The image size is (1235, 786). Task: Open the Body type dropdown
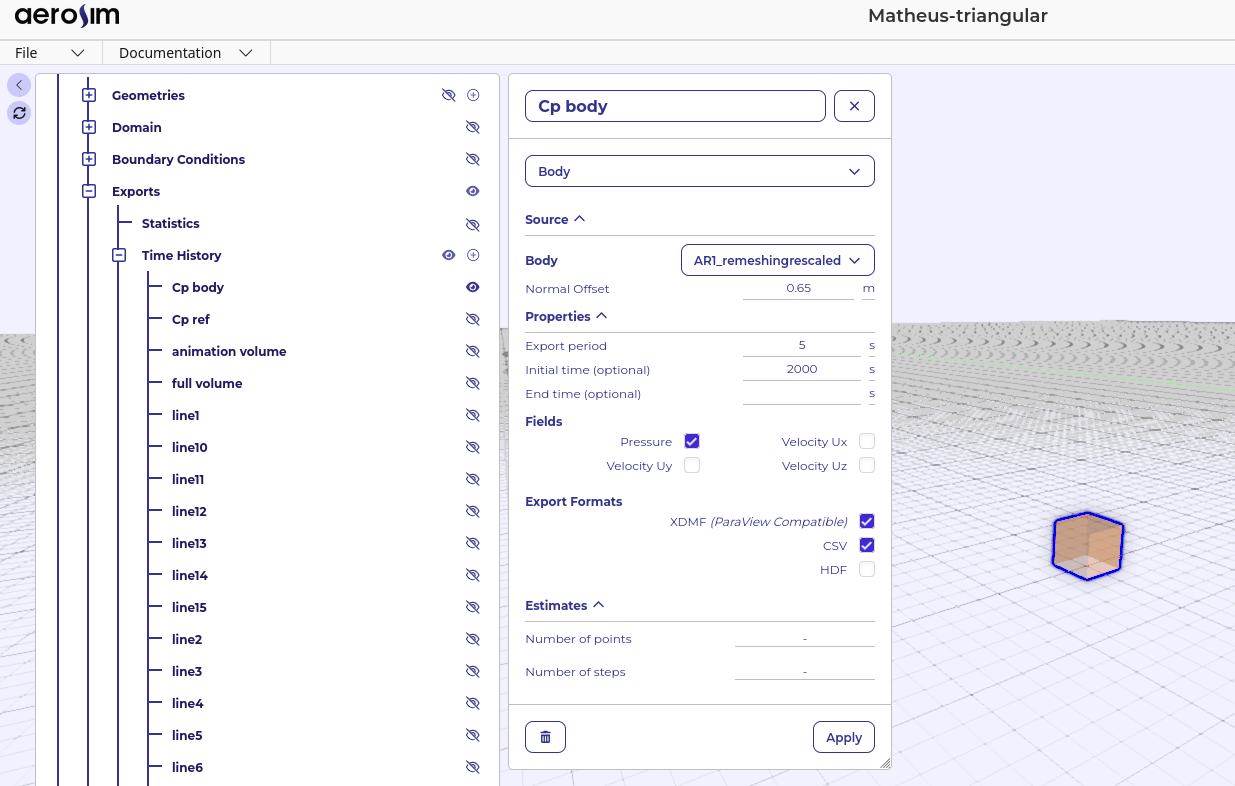699,171
